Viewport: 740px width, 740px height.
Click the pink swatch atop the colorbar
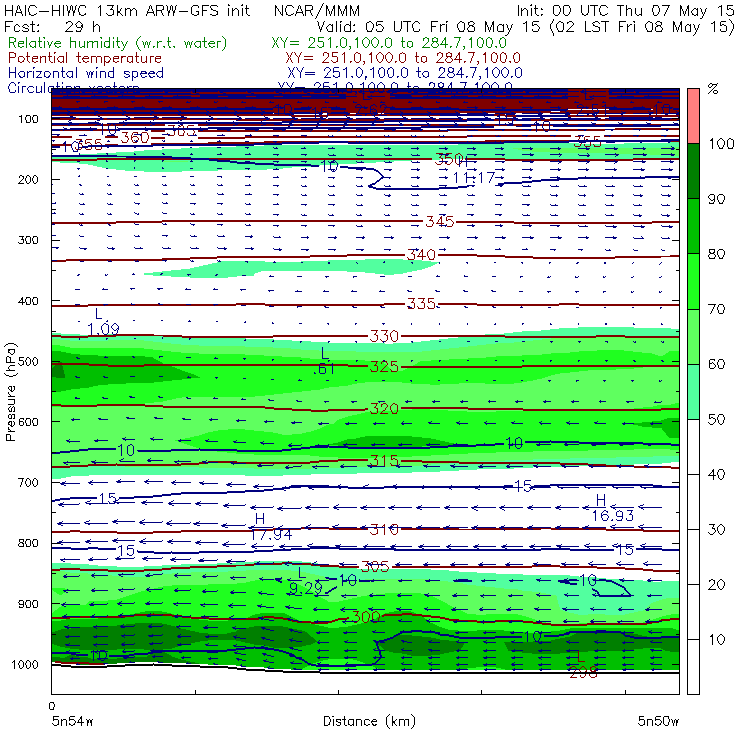point(693,116)
